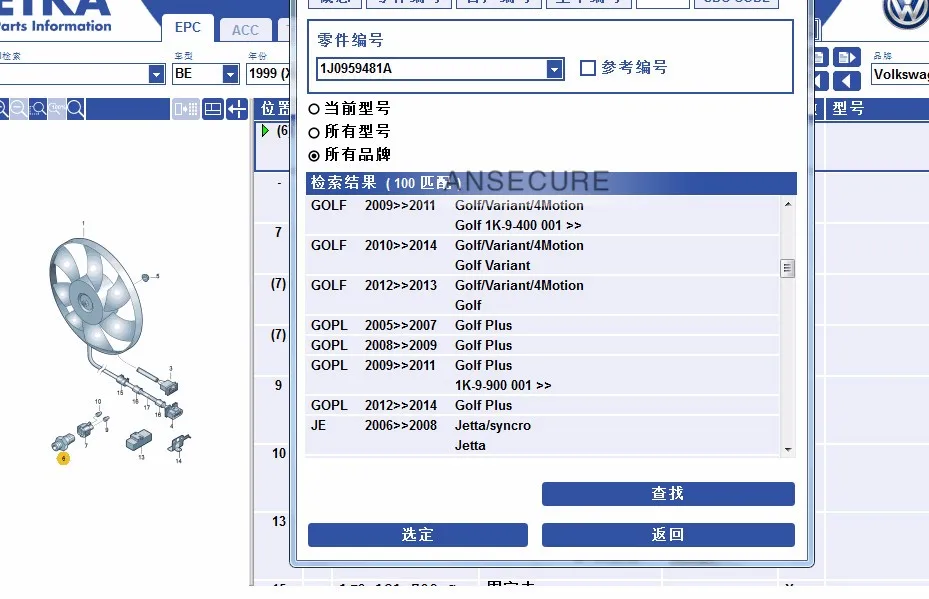Click the 位置 column header
929x599 pixels.
coord(275,108)
